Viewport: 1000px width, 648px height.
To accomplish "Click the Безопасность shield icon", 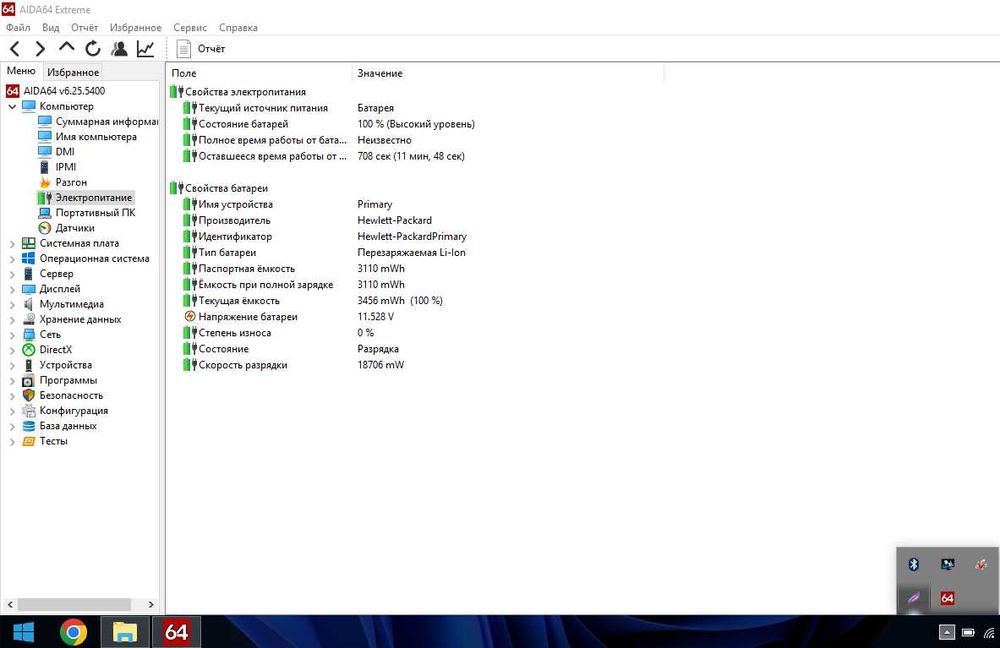I will point(29,395).
